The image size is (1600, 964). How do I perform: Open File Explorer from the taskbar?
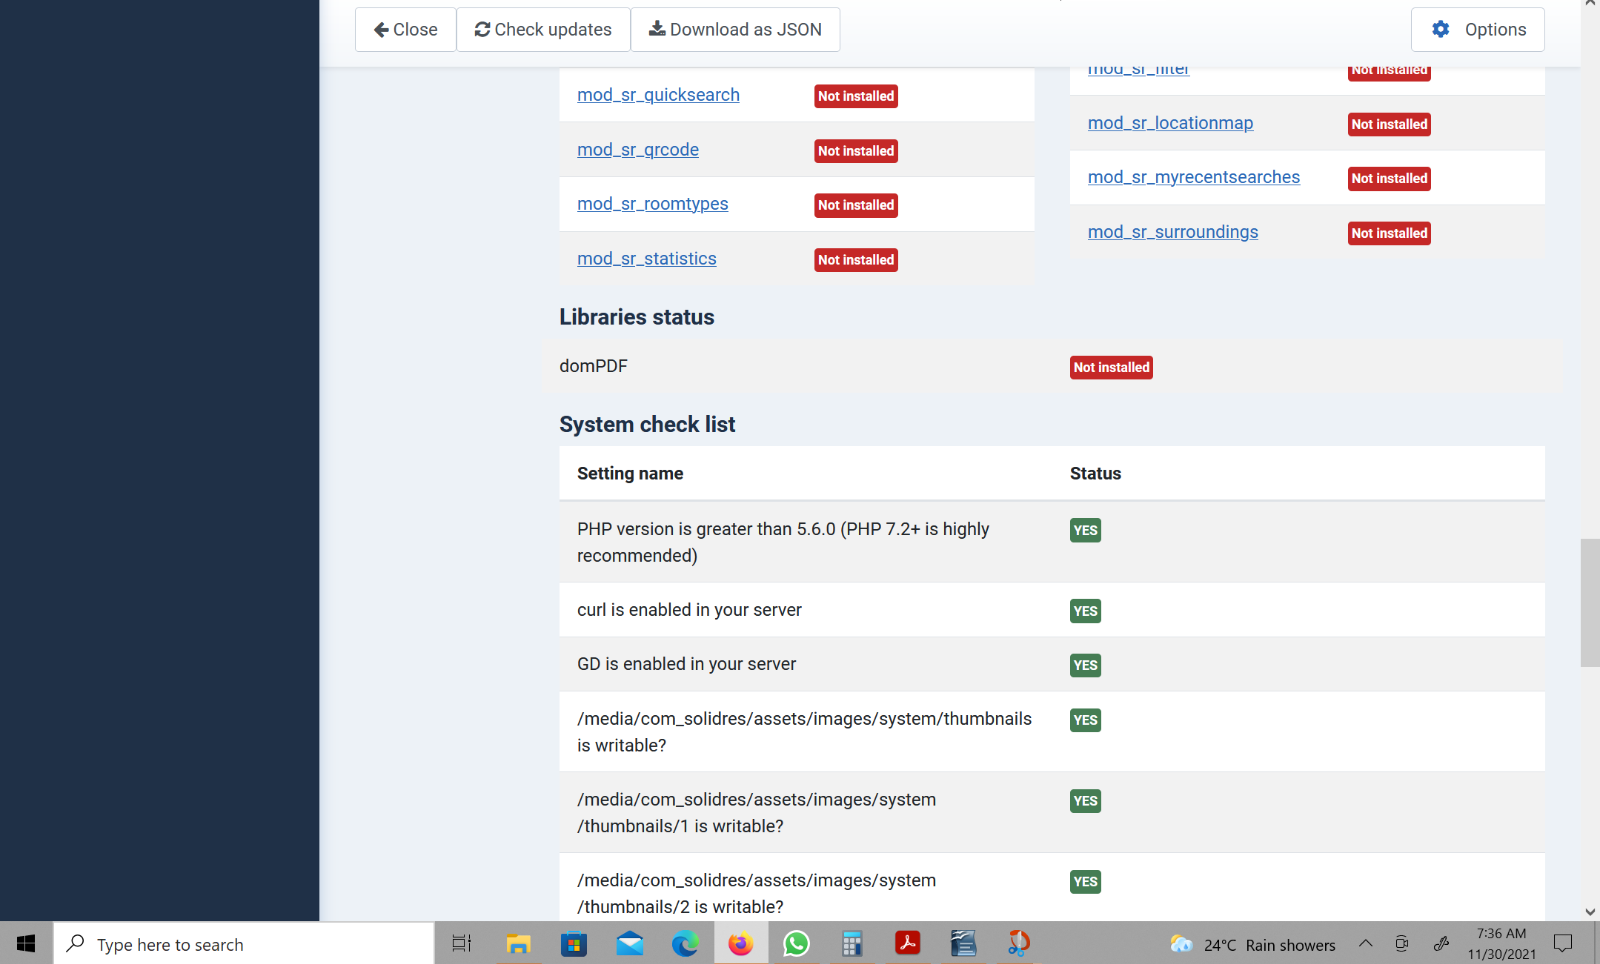coord(518,944)
